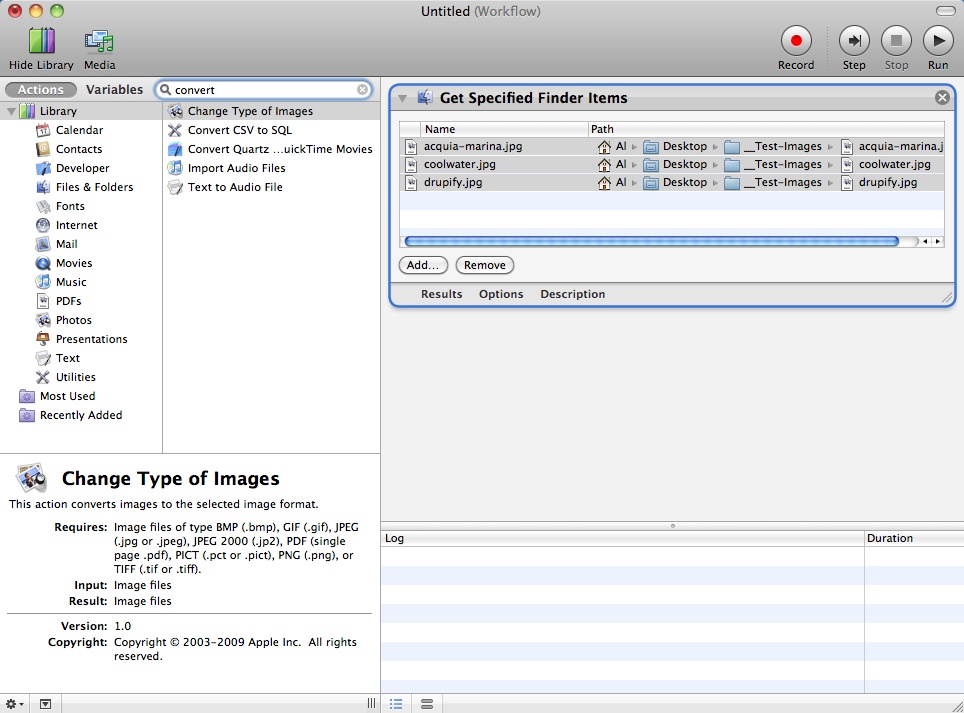This screenshot has height=713, width=964.
Task: Select the Photos category in the Library
Action: point(69,320)
